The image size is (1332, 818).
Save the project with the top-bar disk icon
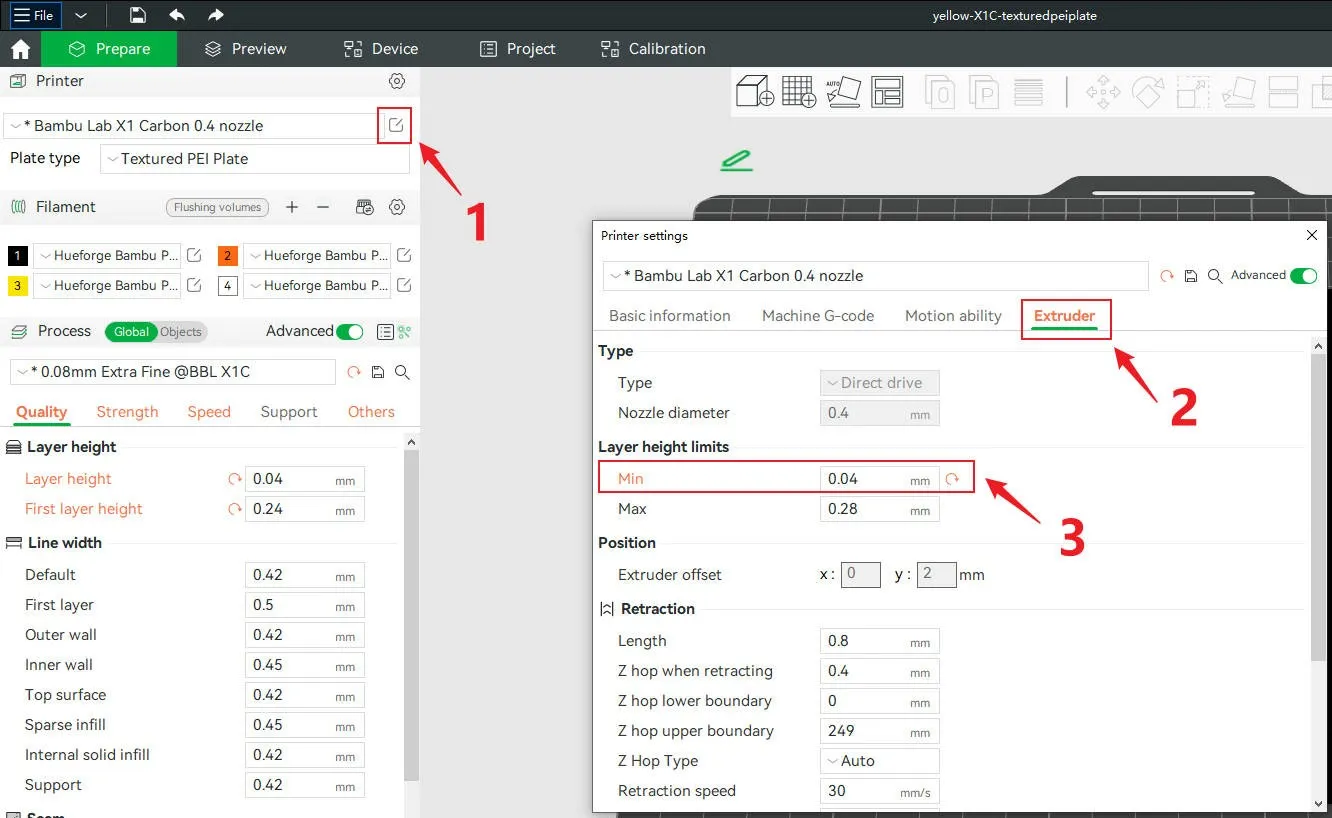point(138,15)
